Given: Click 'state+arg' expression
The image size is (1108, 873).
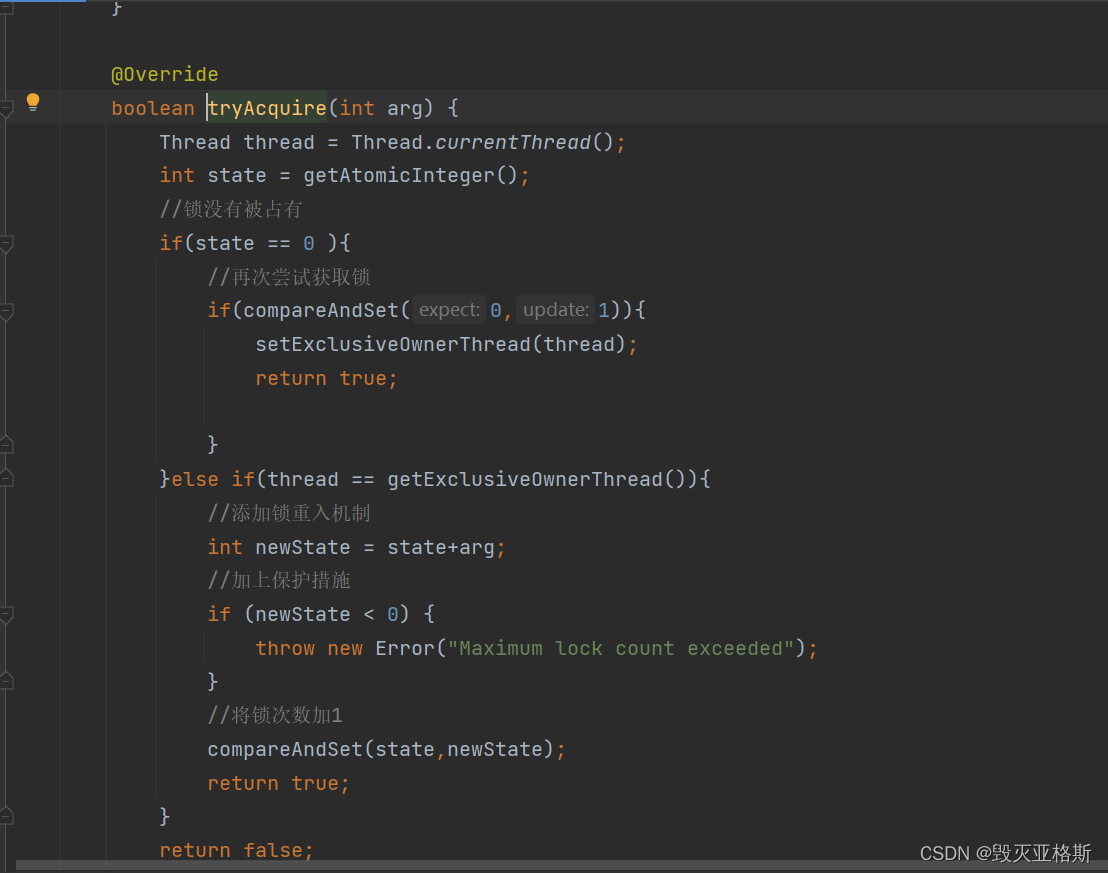Looking at the screenshot, I should 440,547.
